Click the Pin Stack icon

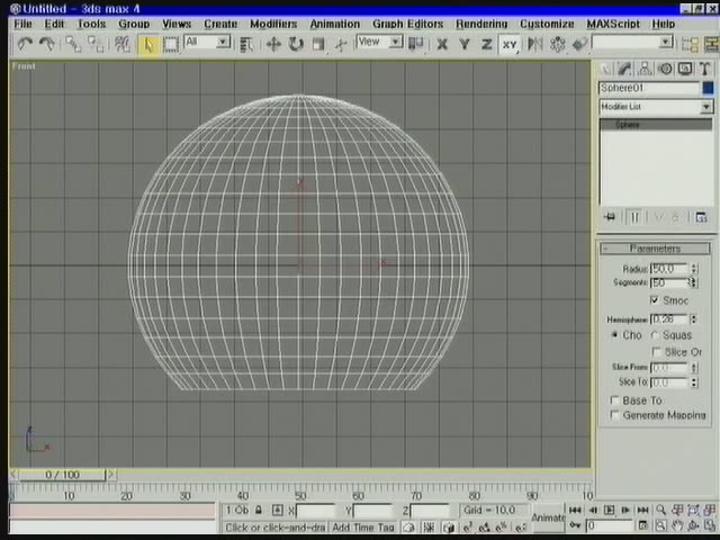tap(610, 217)
